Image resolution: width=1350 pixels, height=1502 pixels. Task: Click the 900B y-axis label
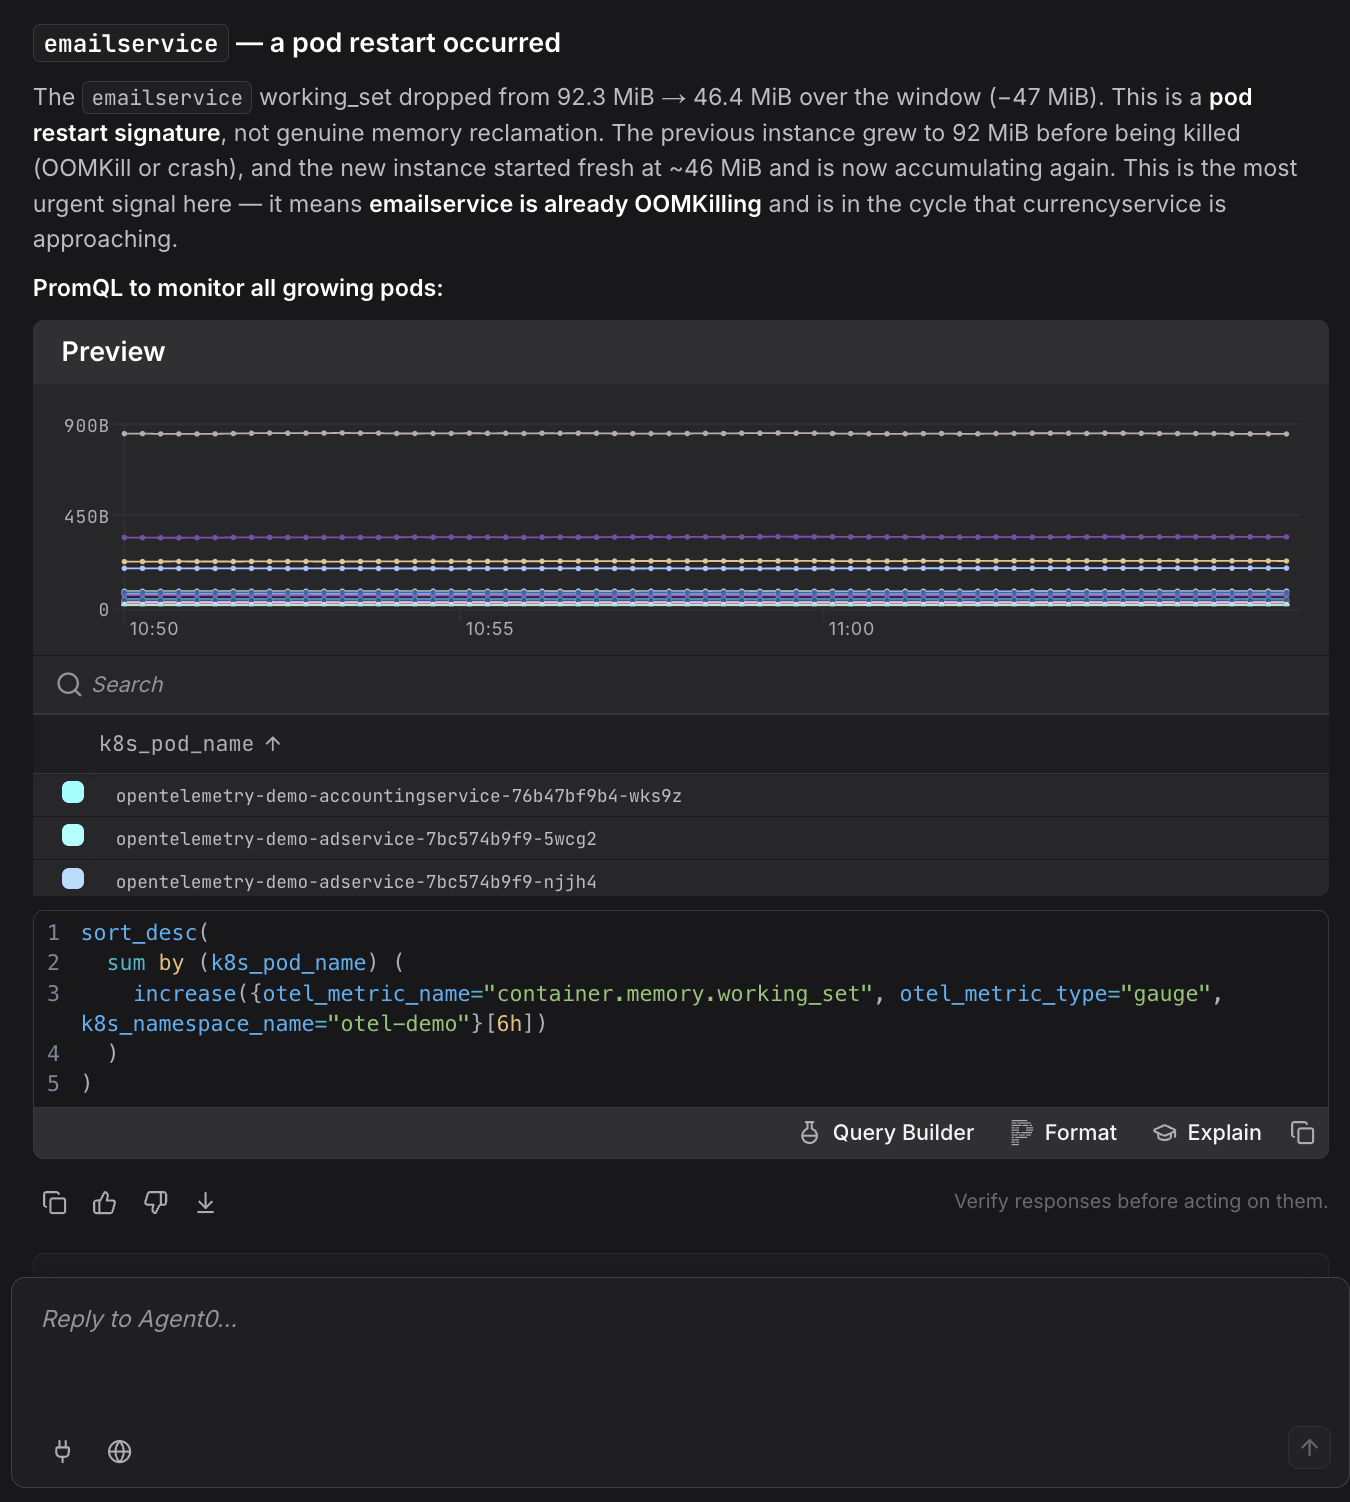[x=86, y=426]
